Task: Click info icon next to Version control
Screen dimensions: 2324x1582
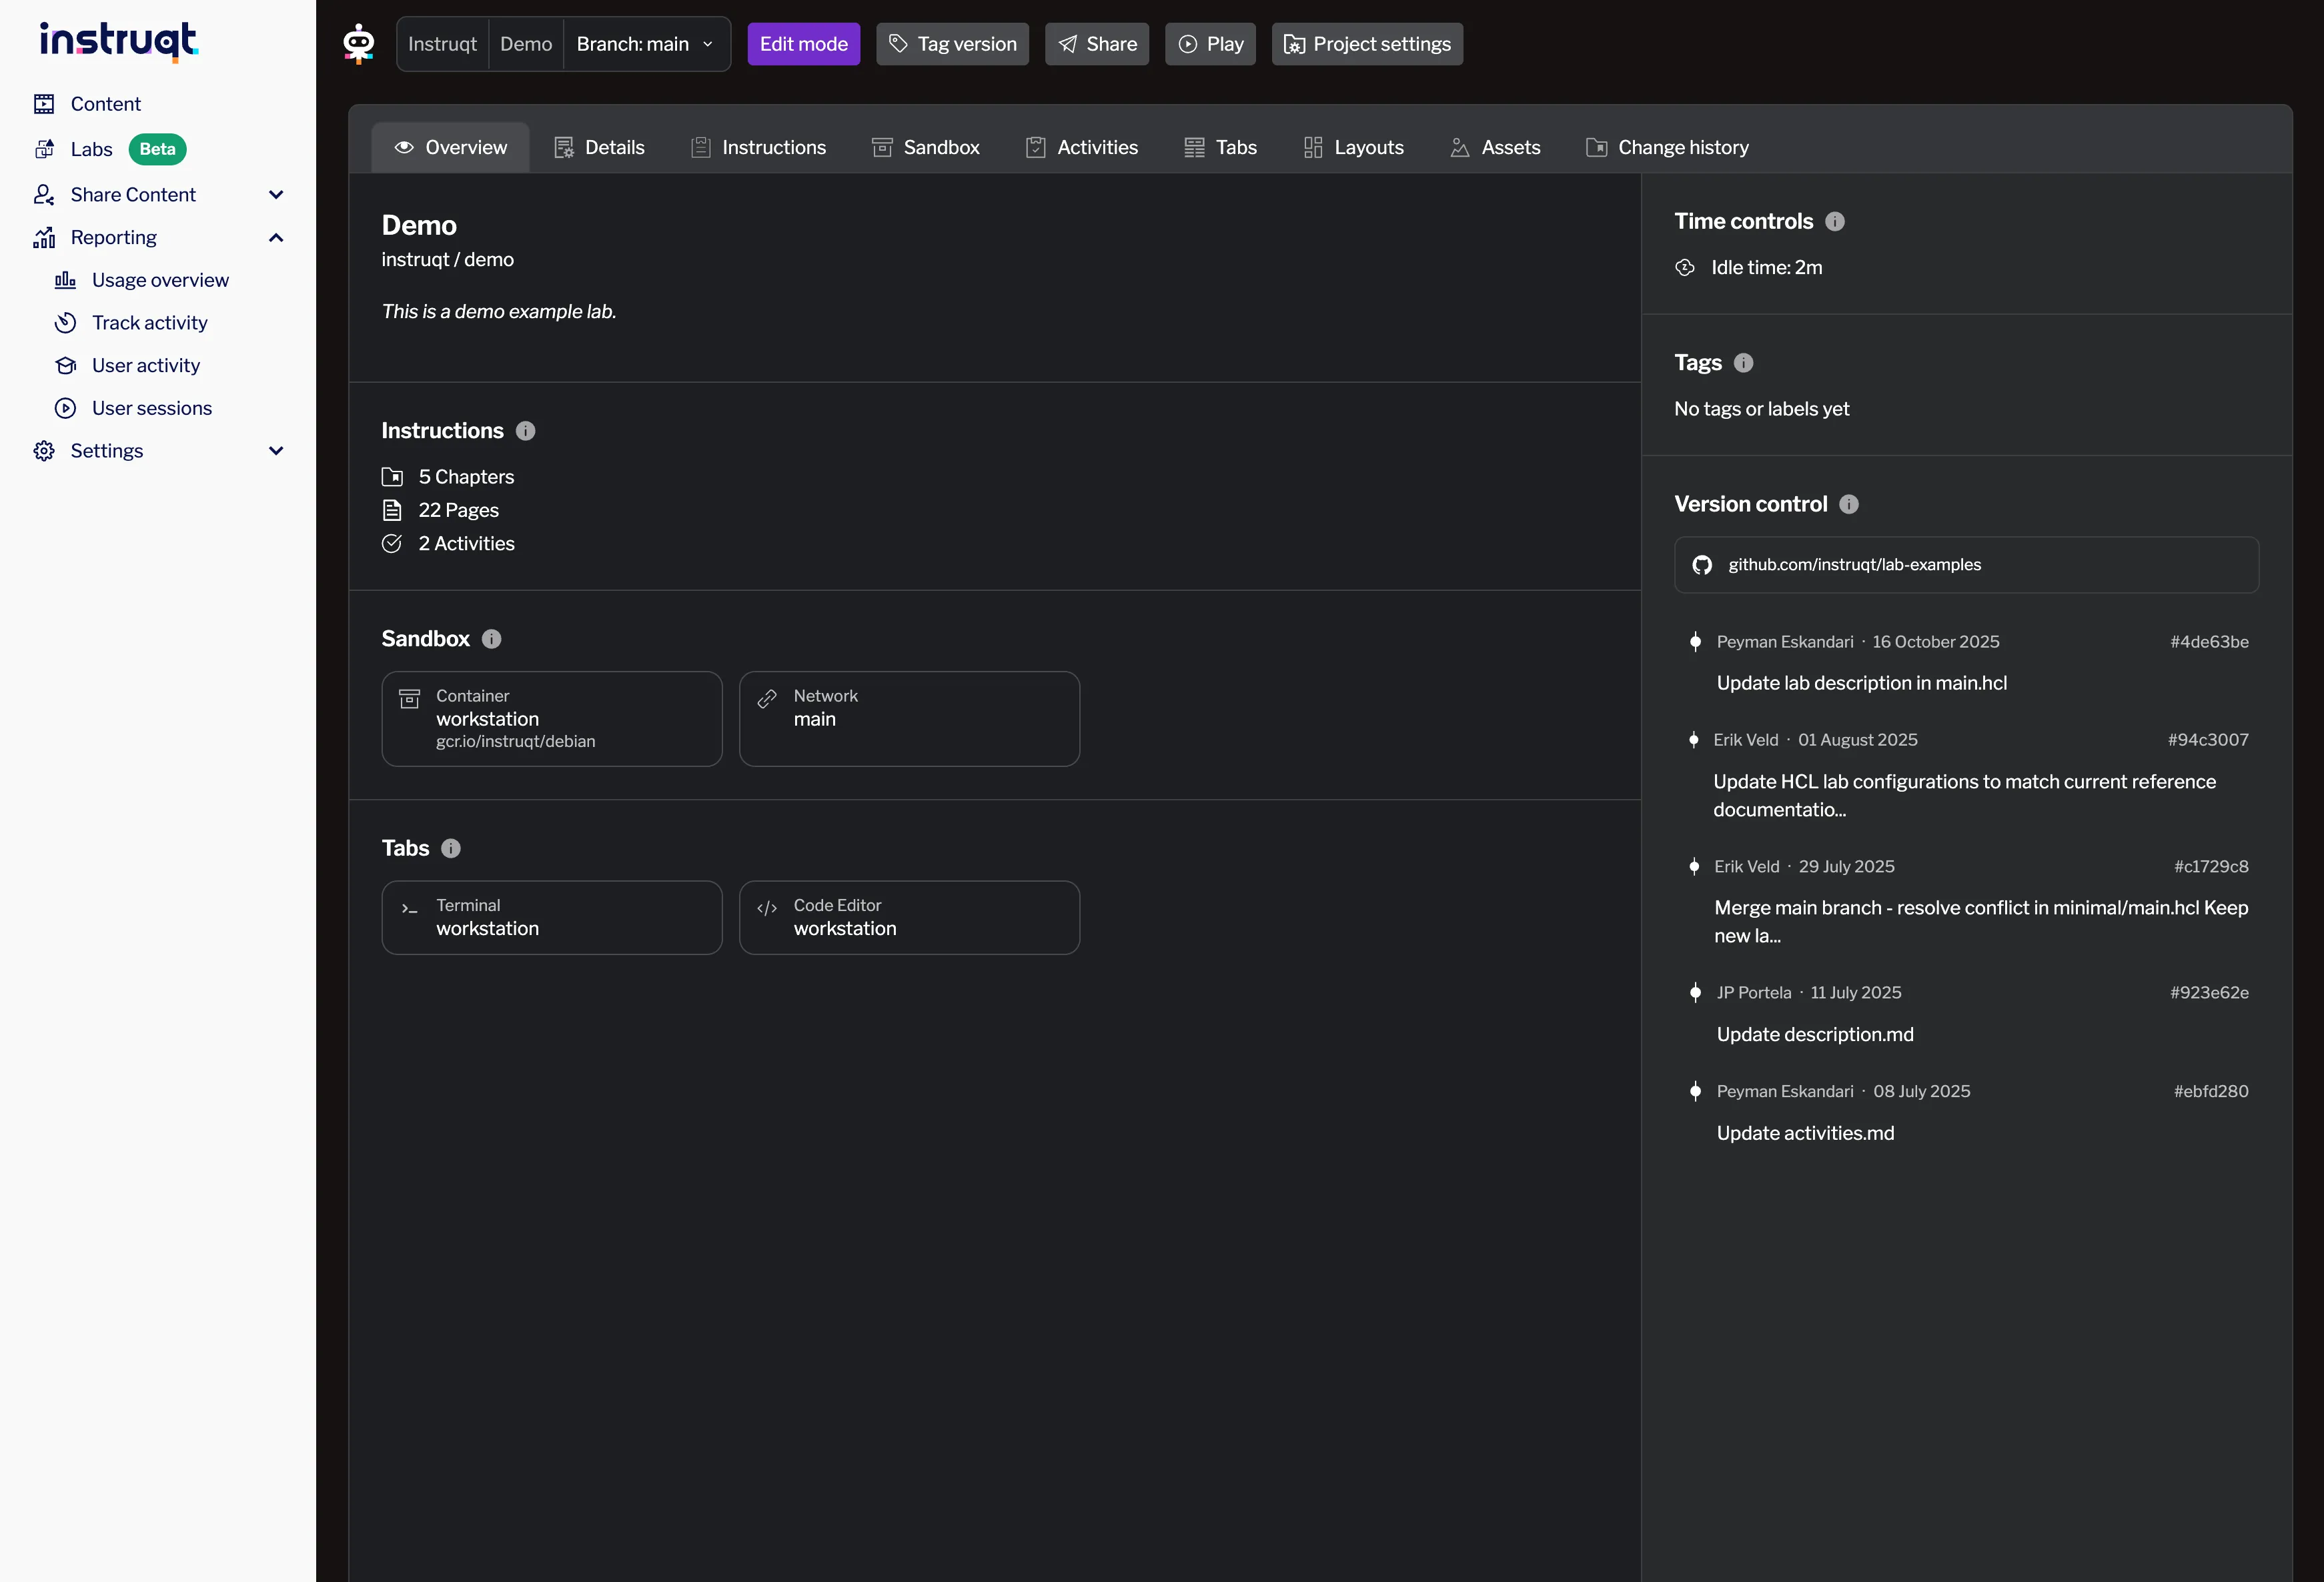Action: click(x=1848, y=504)
